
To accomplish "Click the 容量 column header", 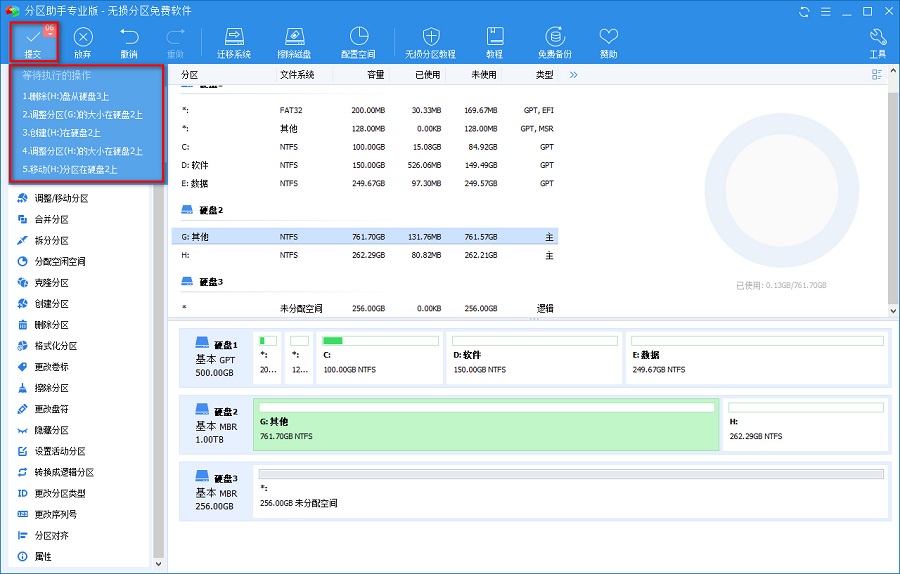I will 375,75.
